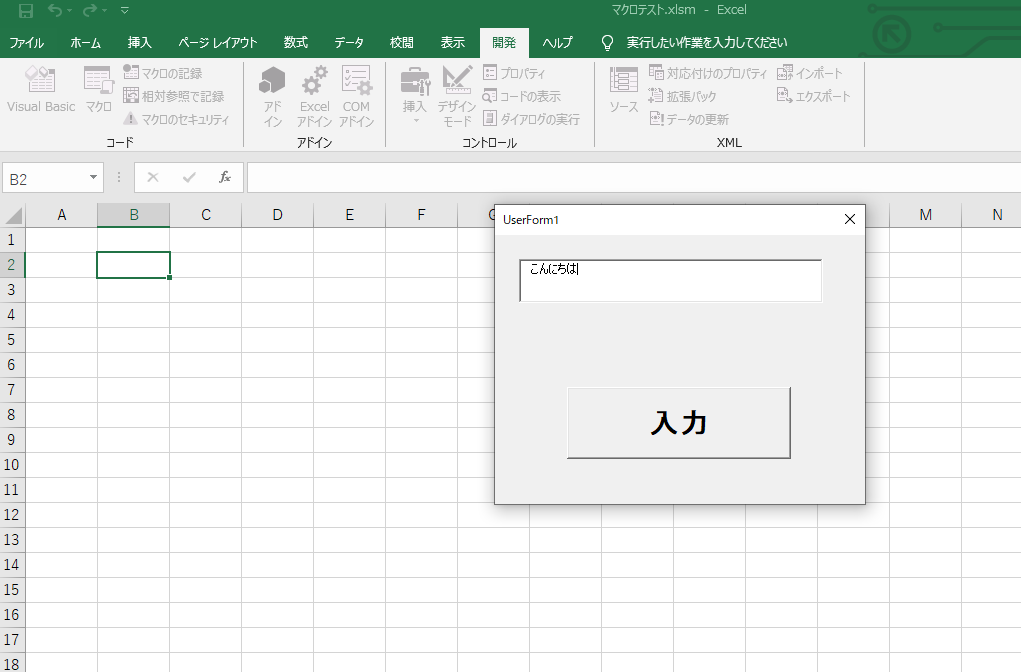Viewport: 1021px width, 672px height.
Task: Select column M header
Action: (x=925, y=215)
